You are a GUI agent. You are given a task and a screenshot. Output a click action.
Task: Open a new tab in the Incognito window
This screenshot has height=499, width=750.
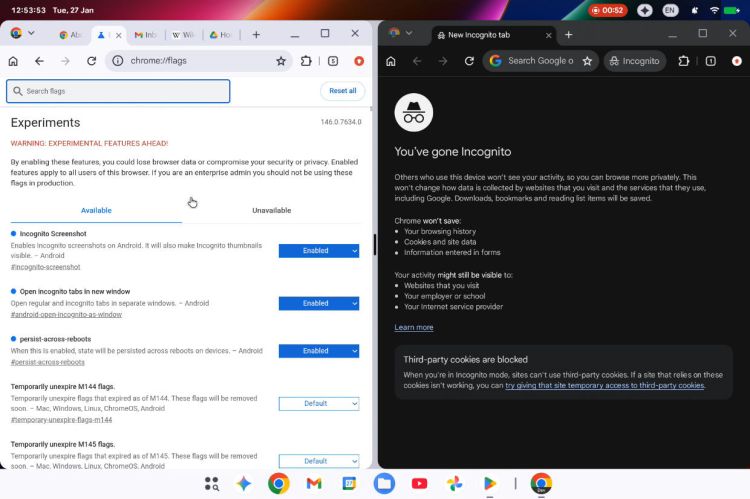tap(568, 34)
